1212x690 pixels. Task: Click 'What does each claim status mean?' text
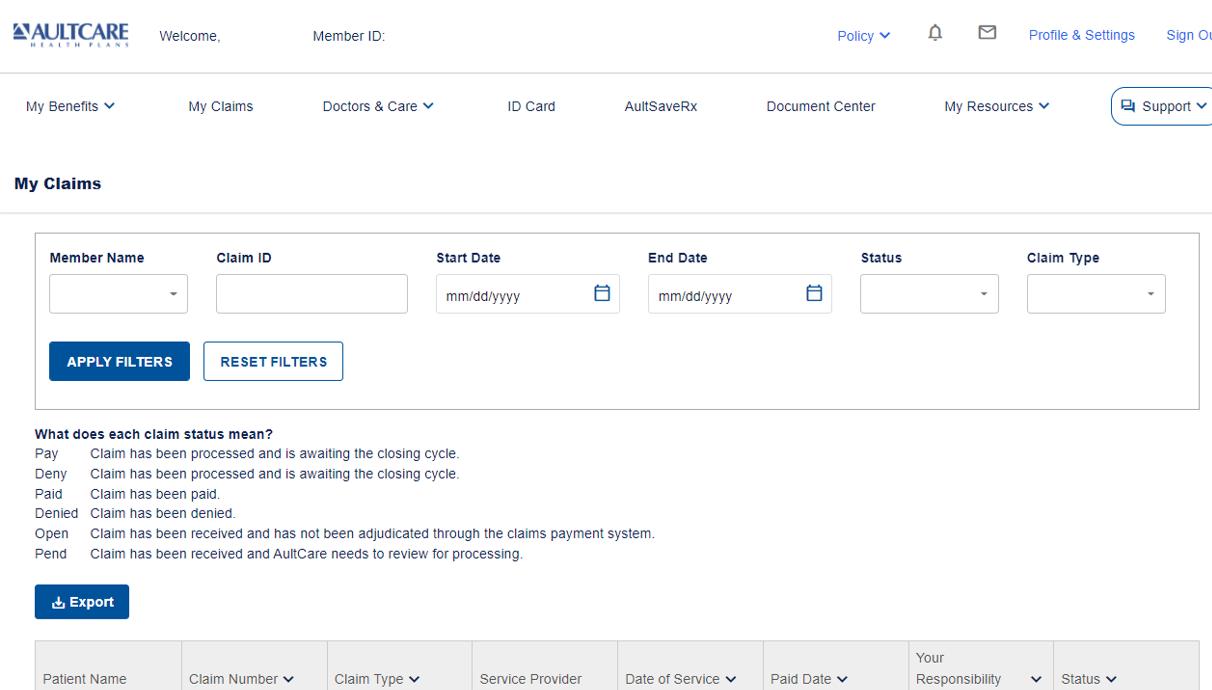154,434
